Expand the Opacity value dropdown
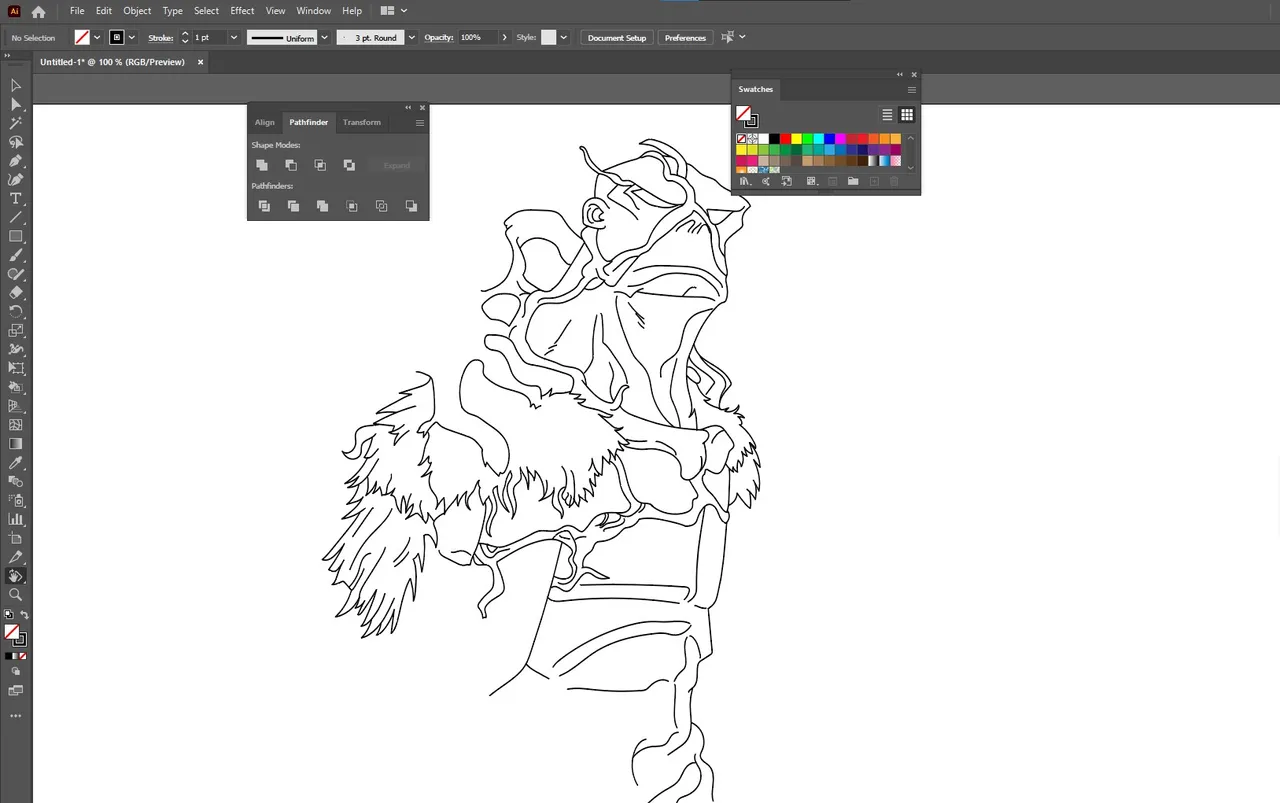Screen dimensions: 1280x803 [x=504, y=37]
